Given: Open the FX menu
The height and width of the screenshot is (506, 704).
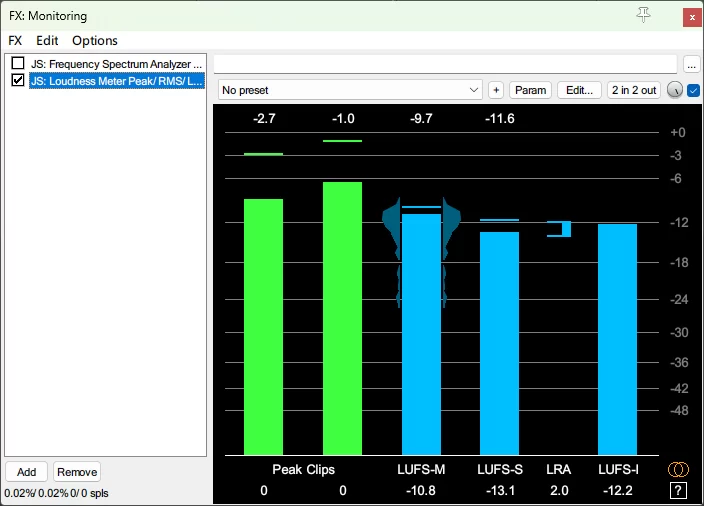Looking at the screenshot, I should pyautogui.click(x=15, y=40).
